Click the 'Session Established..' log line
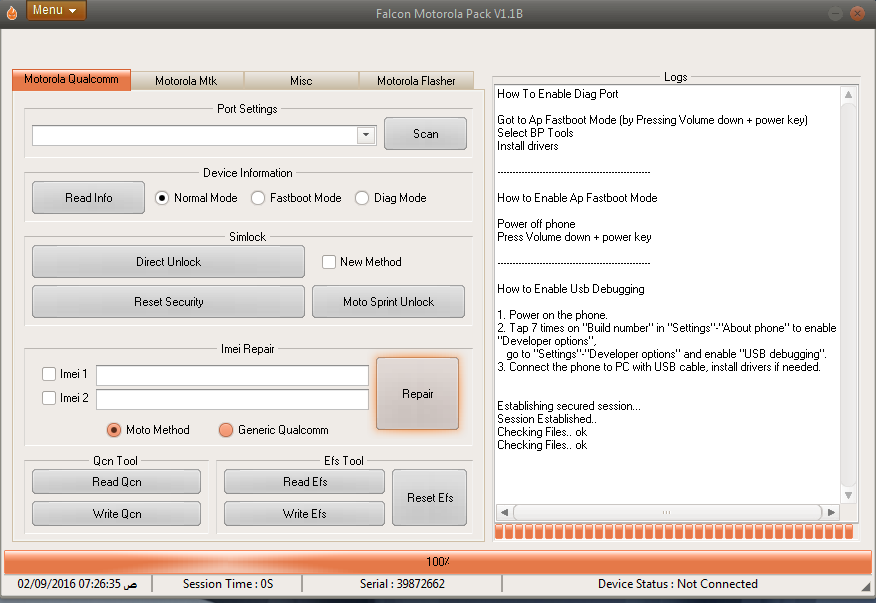 [546, 419]
